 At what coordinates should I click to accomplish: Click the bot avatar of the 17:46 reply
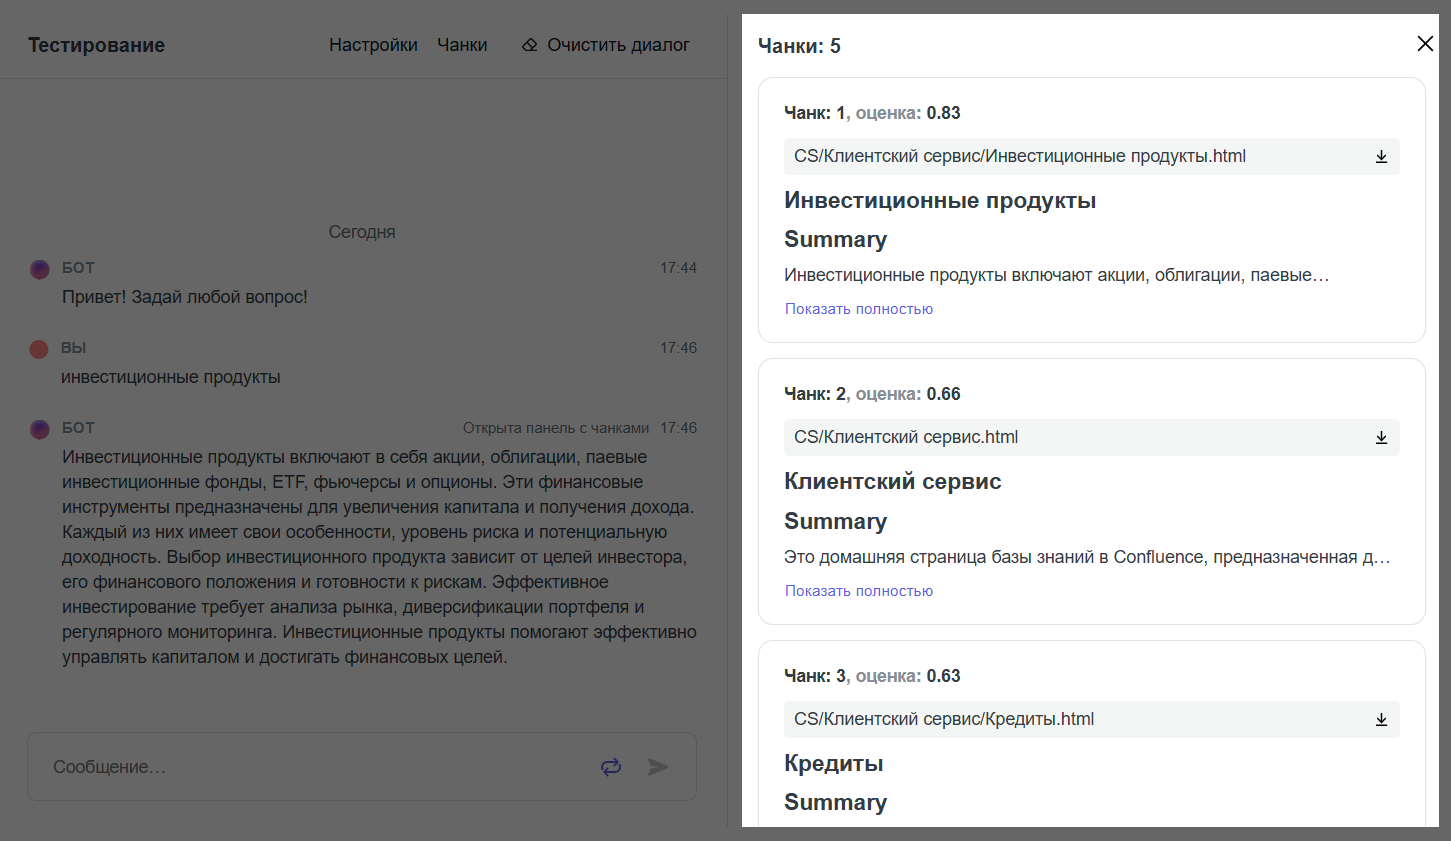pos(40,429)
